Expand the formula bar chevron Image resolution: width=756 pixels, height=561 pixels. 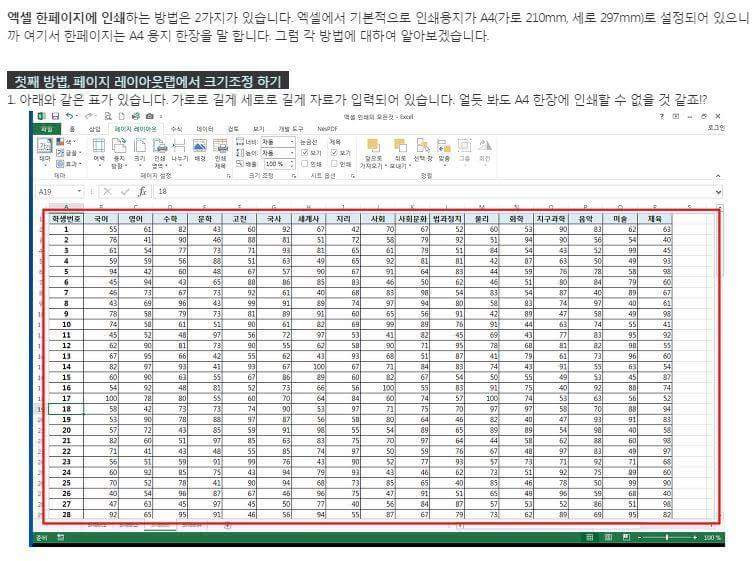pos(719,192)
